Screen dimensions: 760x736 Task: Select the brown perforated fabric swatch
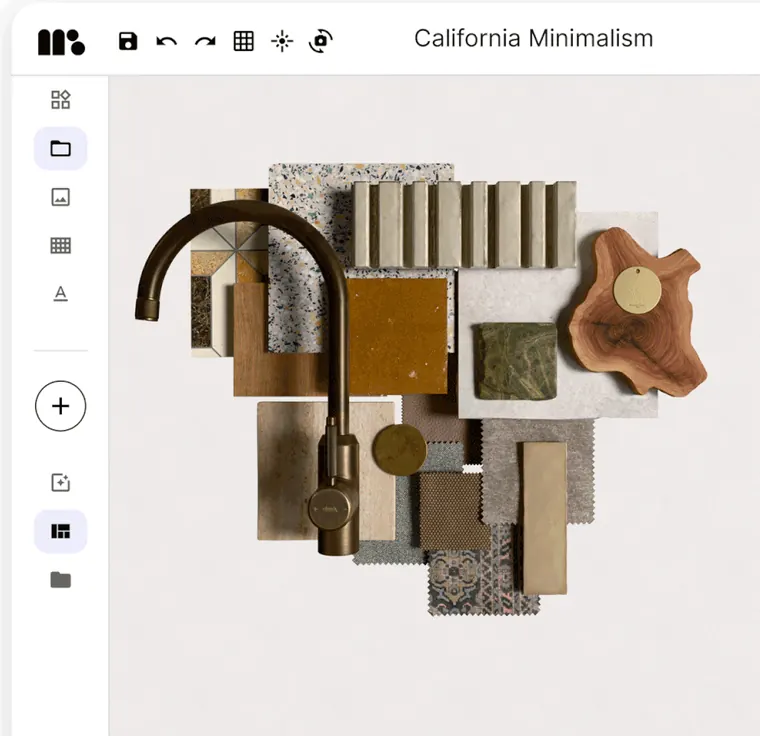point(455,511)
